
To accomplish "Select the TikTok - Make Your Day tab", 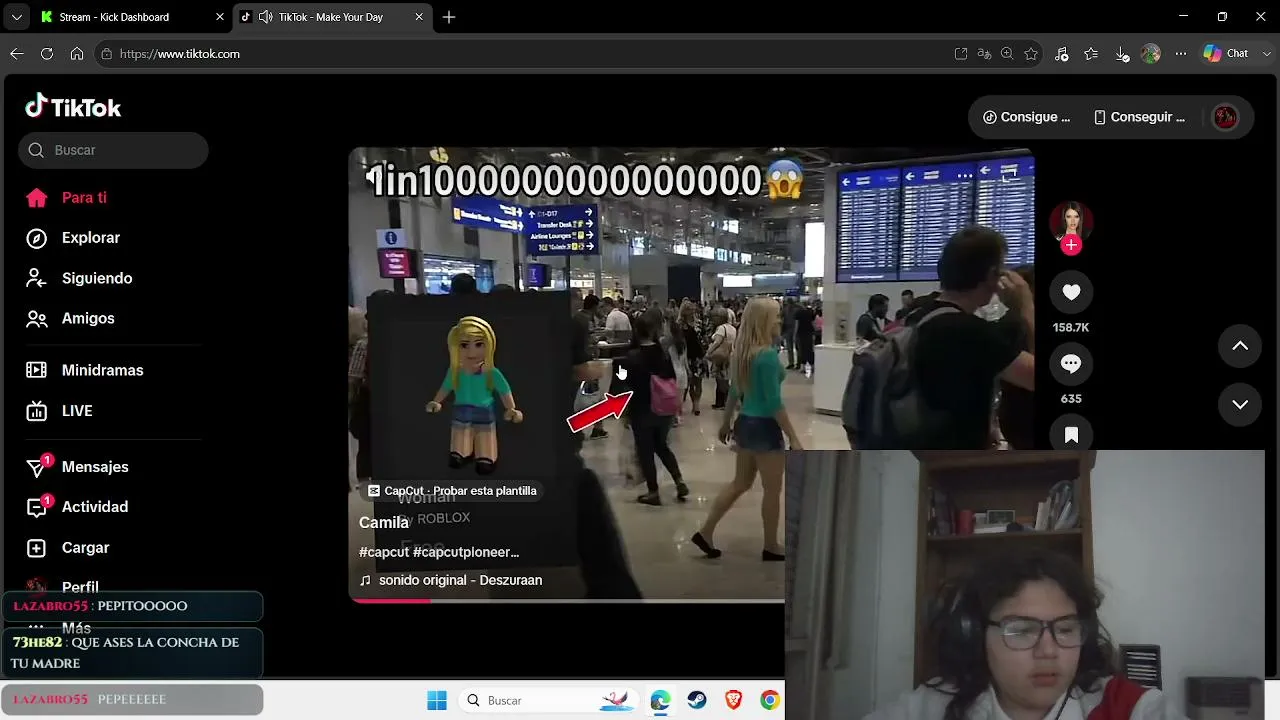I will click(330, 17).
